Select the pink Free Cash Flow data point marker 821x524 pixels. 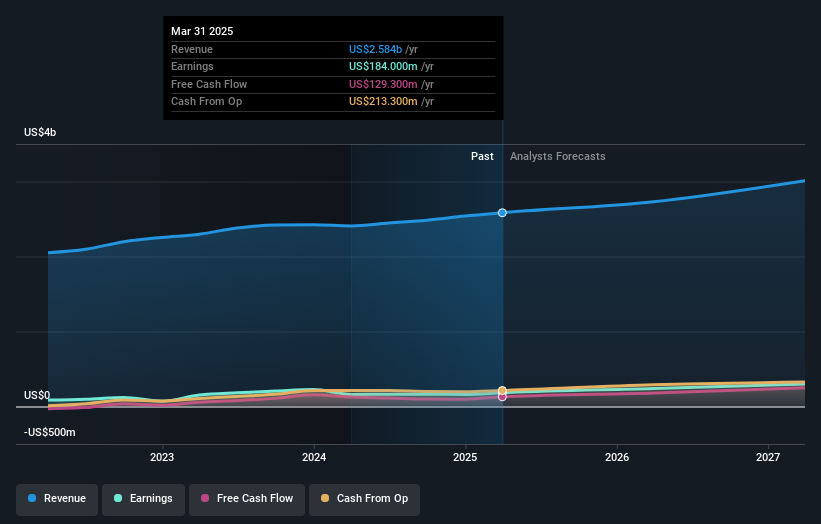click(502, 397)
